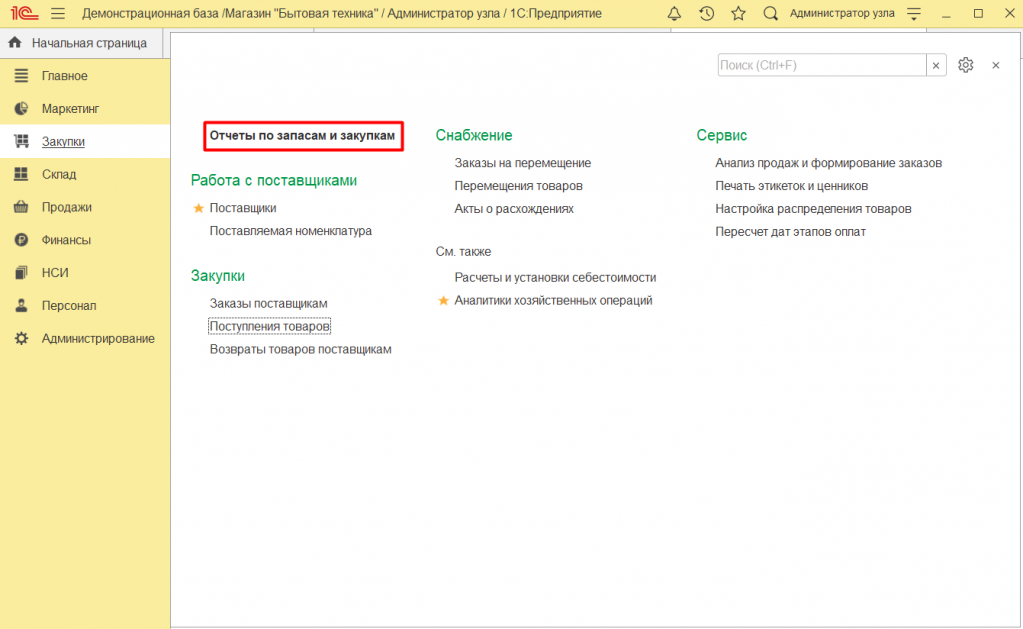The width and height of the screenshot is (1023, 629).
Task: Open menu settings gear icon
Action: [x=965, y=65]
